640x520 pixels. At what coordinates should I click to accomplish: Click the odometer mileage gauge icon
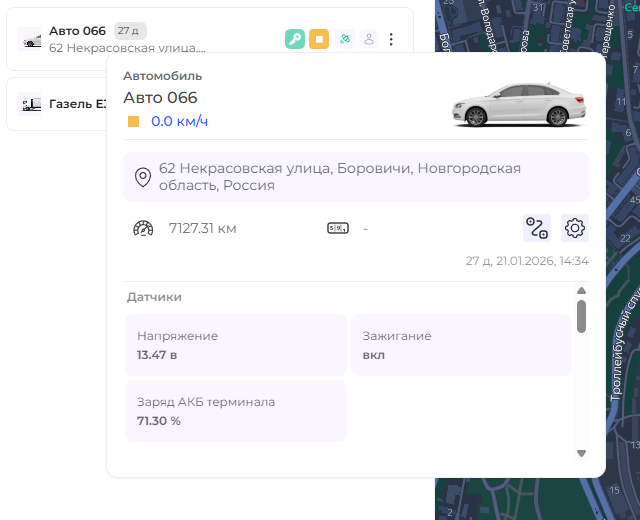click(143, 228)
